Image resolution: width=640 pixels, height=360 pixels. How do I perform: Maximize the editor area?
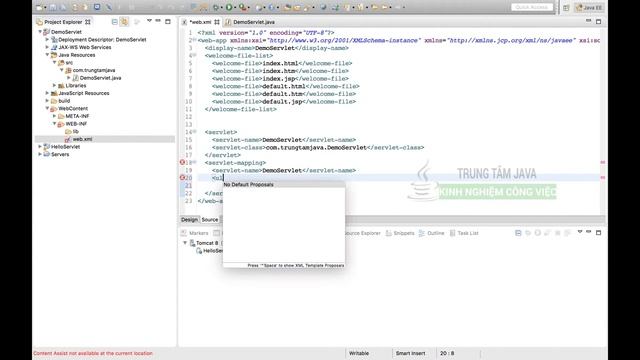coord(598,22)
